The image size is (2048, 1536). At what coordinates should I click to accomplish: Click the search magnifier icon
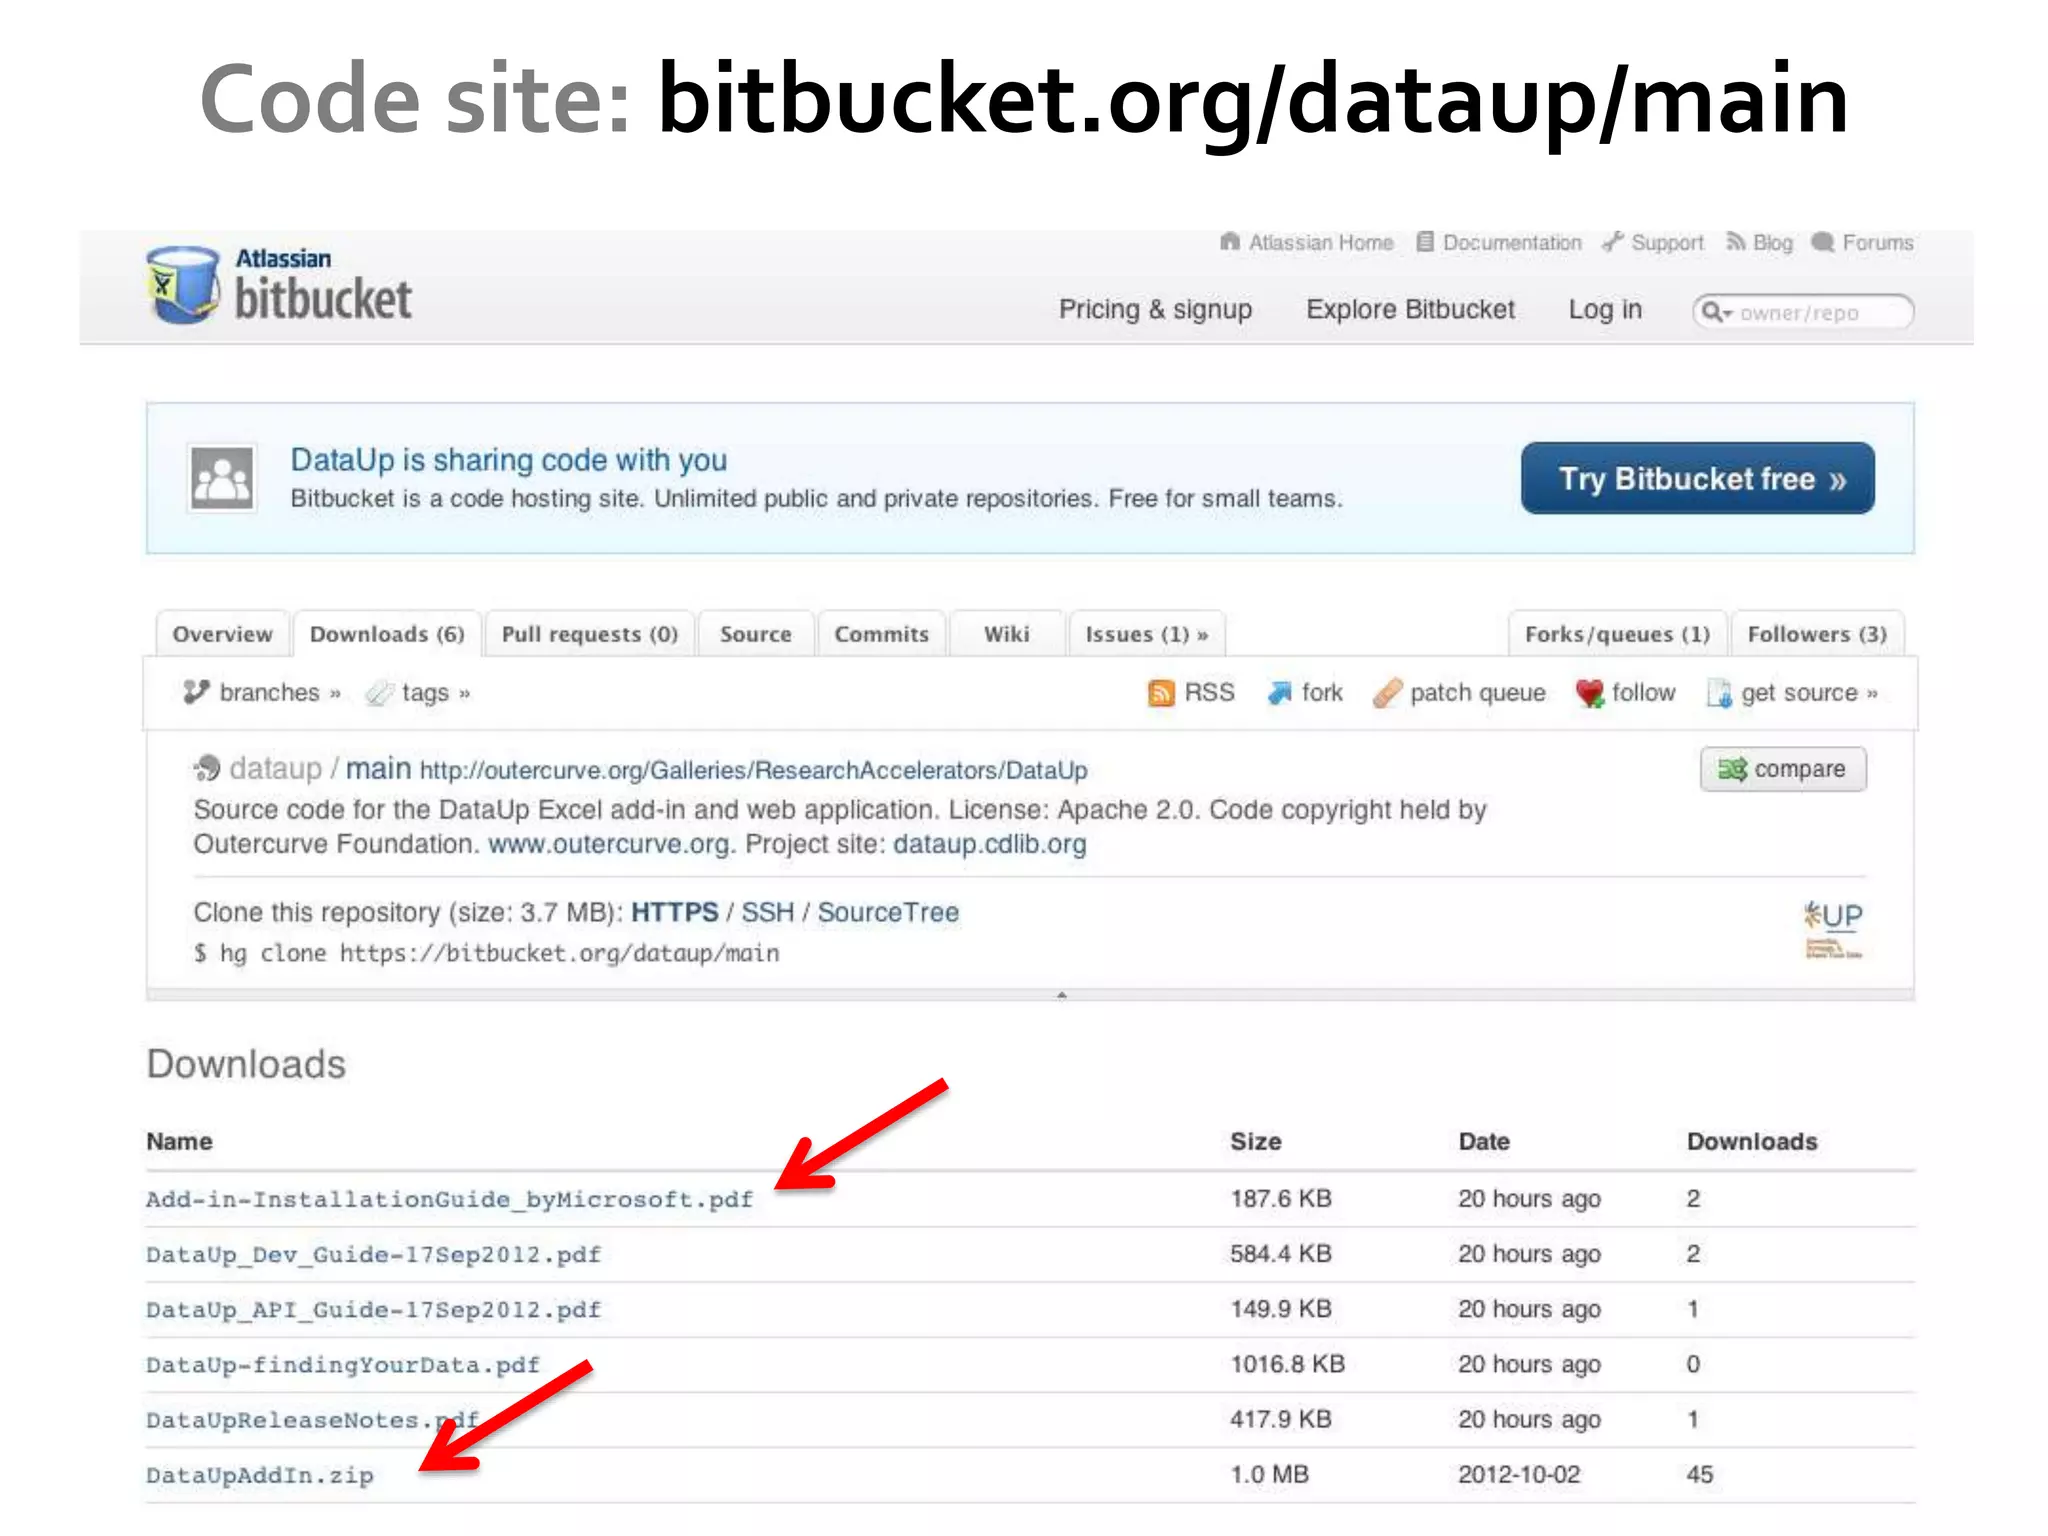(x=1714, y=312)
